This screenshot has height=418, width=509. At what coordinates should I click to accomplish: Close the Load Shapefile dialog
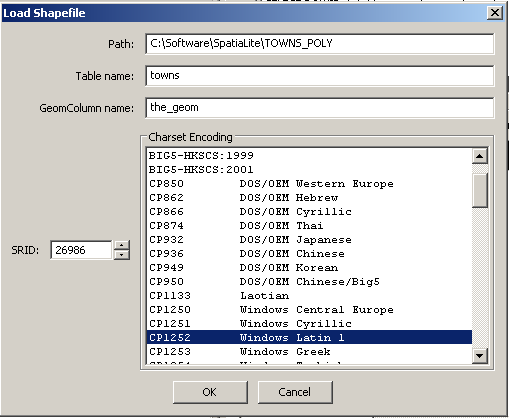[x=495, y=13]
